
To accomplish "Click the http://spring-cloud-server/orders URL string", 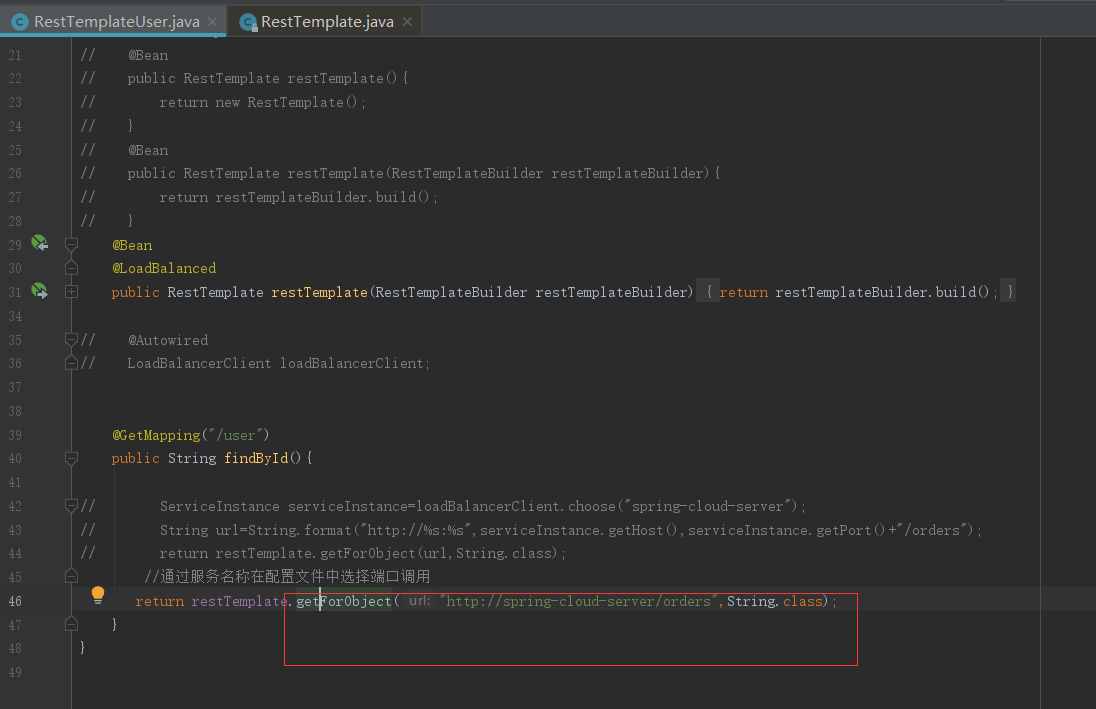I will pos(579,601).
